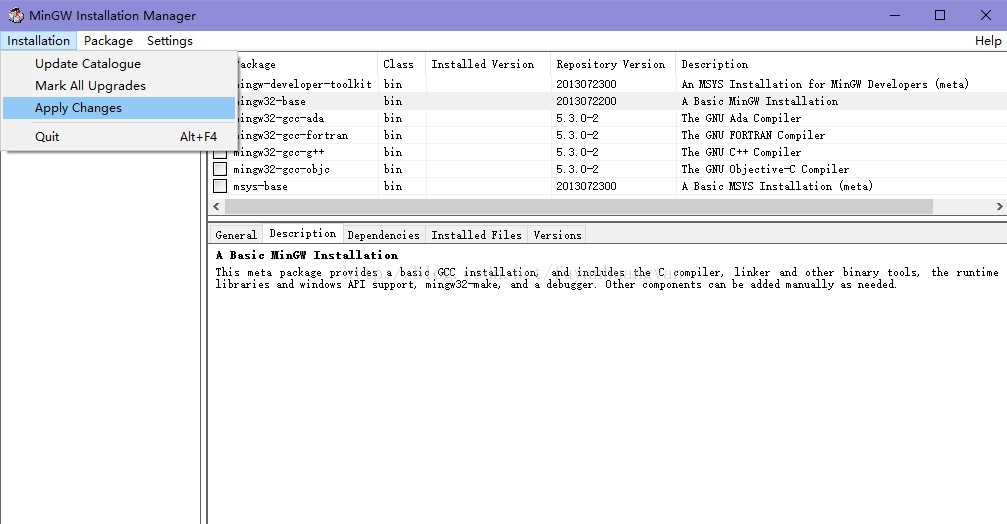Toggle checkbox for msys-base package
The width and height of the screenshot is (1007, 524).
(220, 186)
